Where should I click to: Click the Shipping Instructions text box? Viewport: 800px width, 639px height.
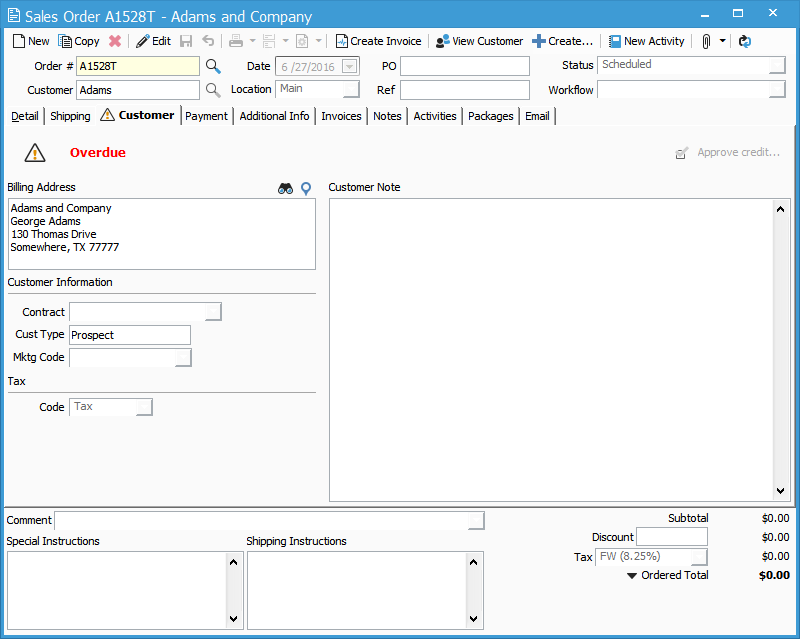[x=357, y=590]
